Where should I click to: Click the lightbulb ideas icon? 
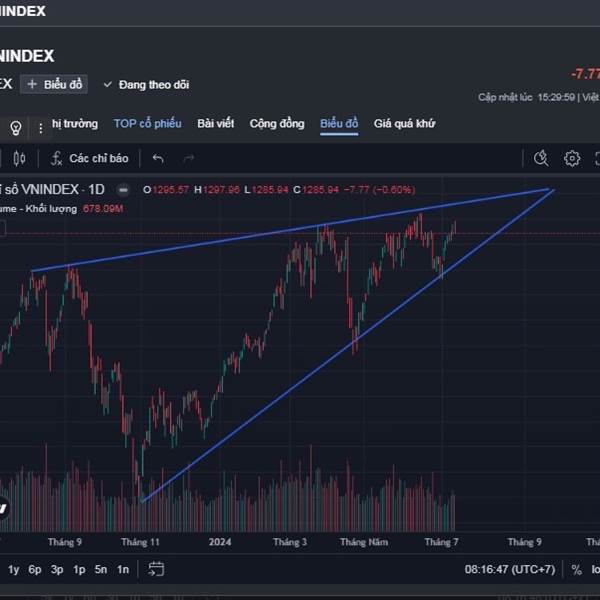15,127
